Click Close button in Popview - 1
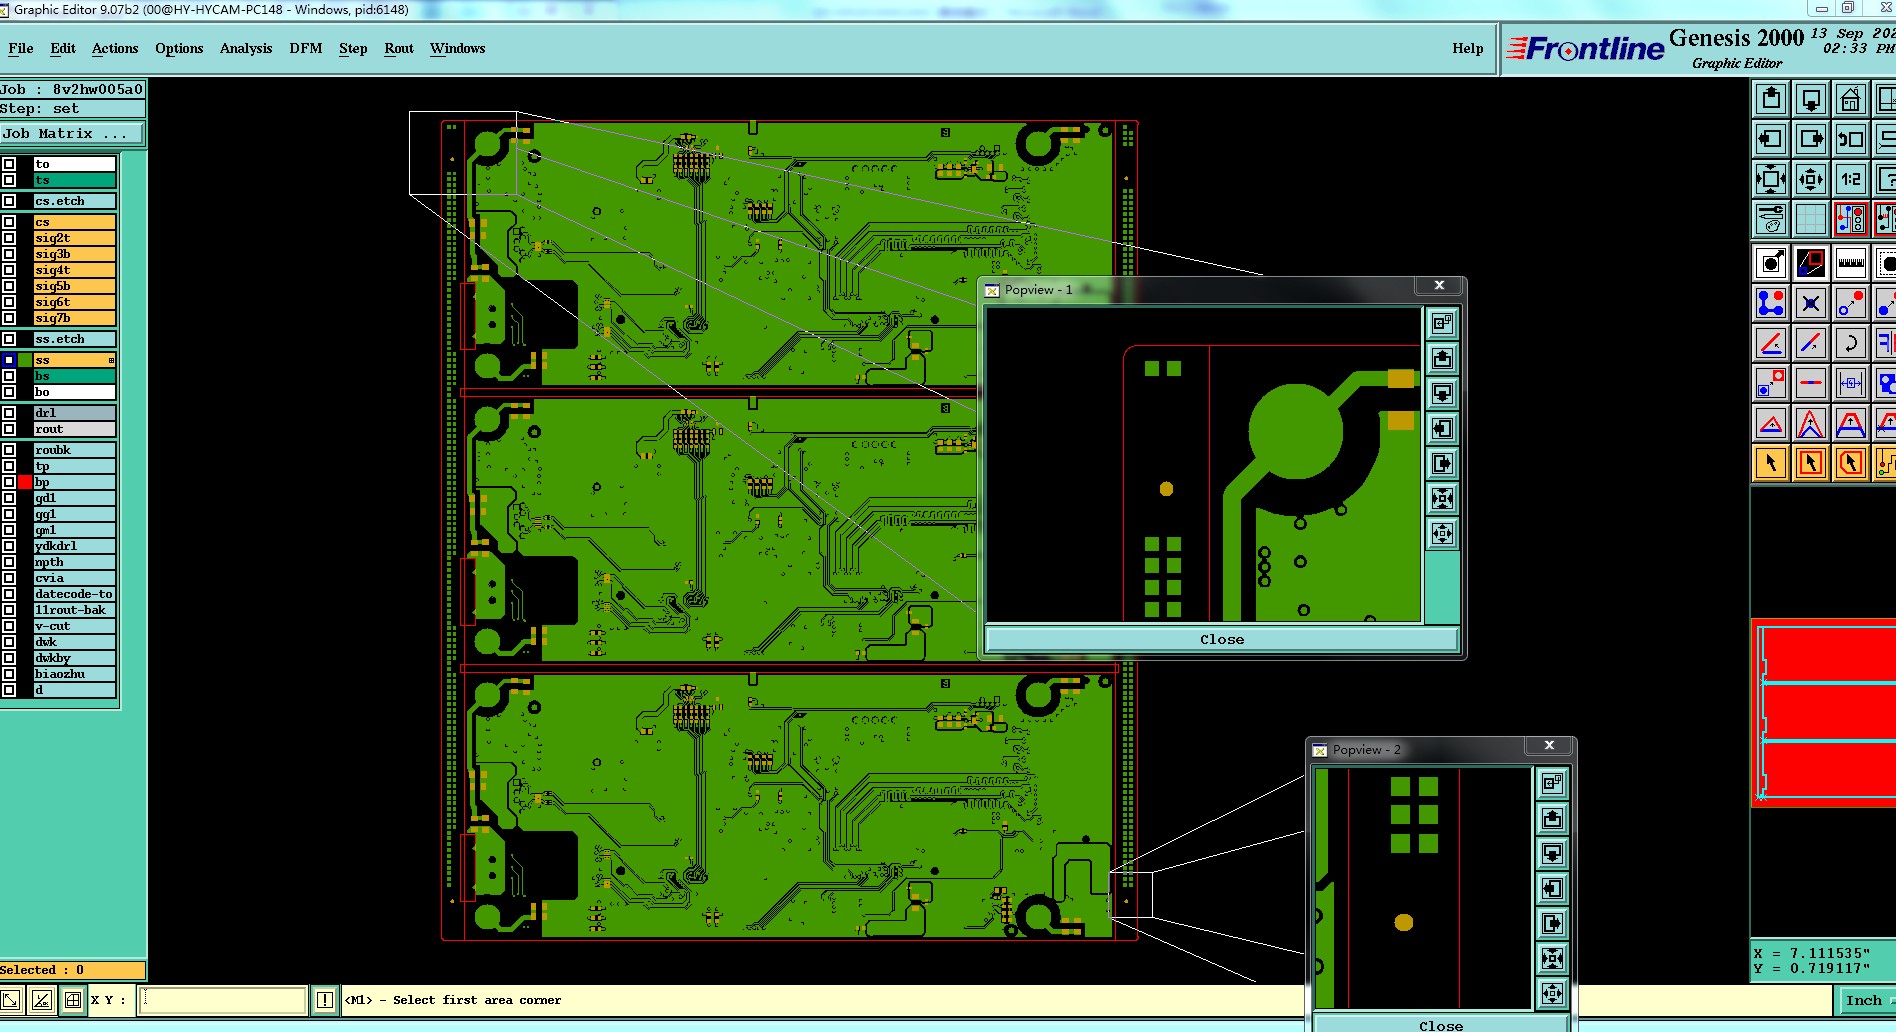 [1222, 639]
